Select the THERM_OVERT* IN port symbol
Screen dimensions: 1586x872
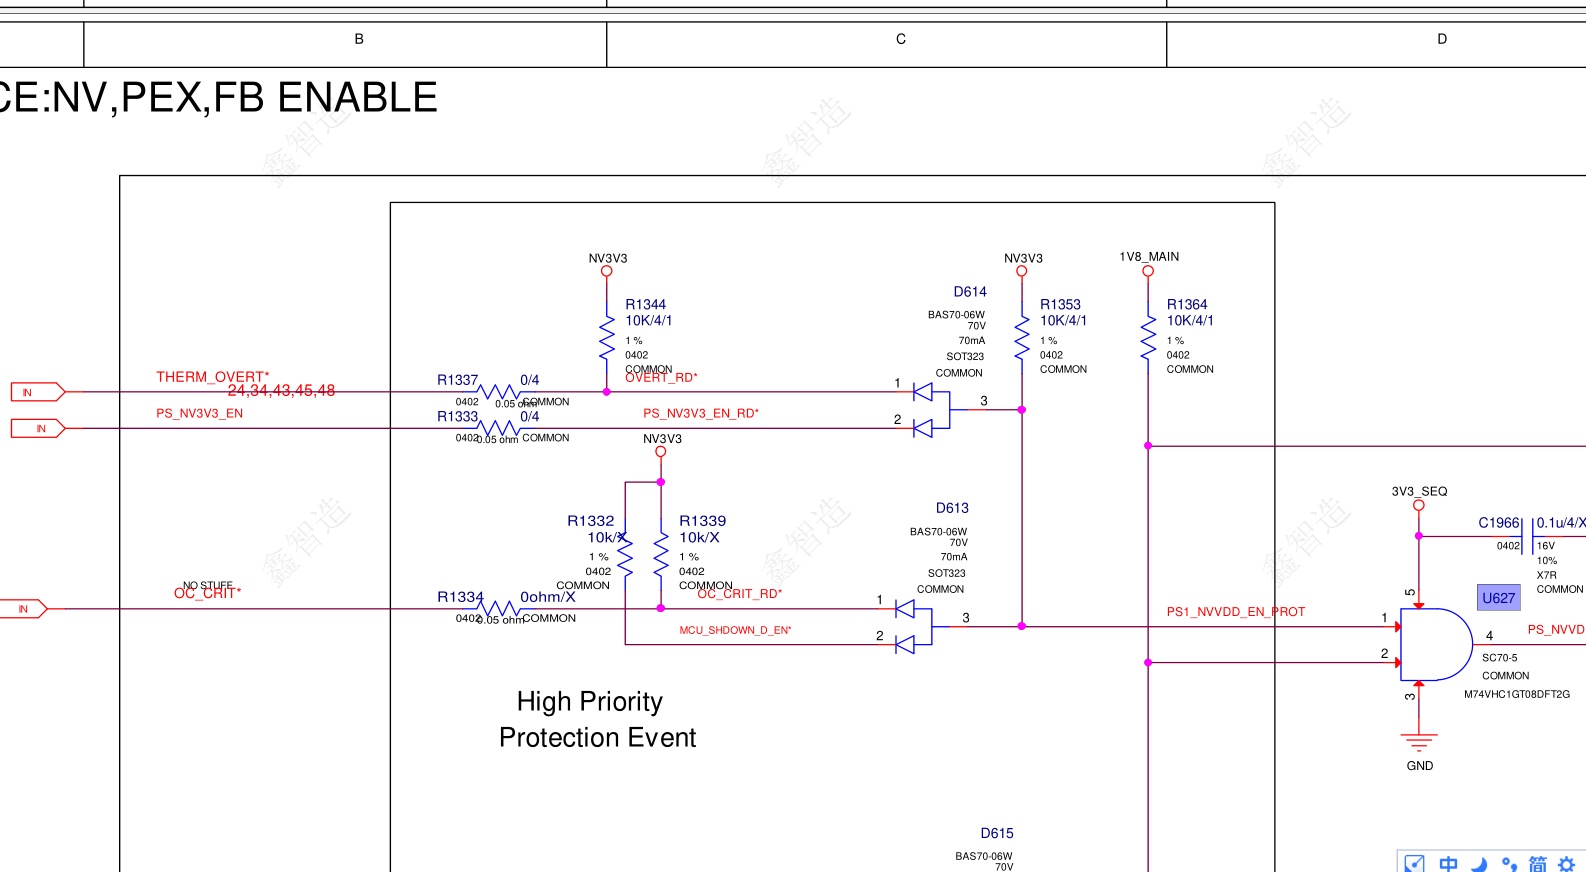point(37,392)
